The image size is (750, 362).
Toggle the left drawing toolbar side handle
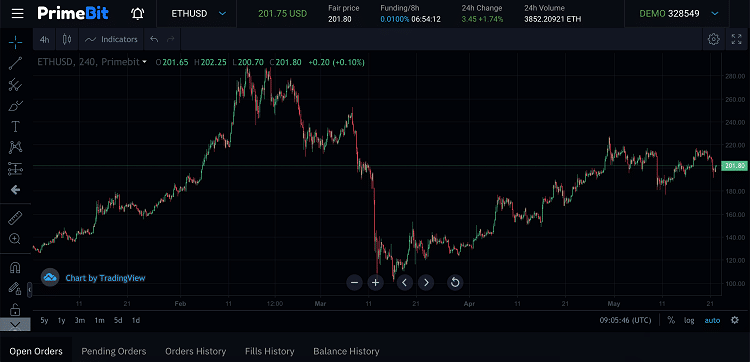tap(30, 290)
